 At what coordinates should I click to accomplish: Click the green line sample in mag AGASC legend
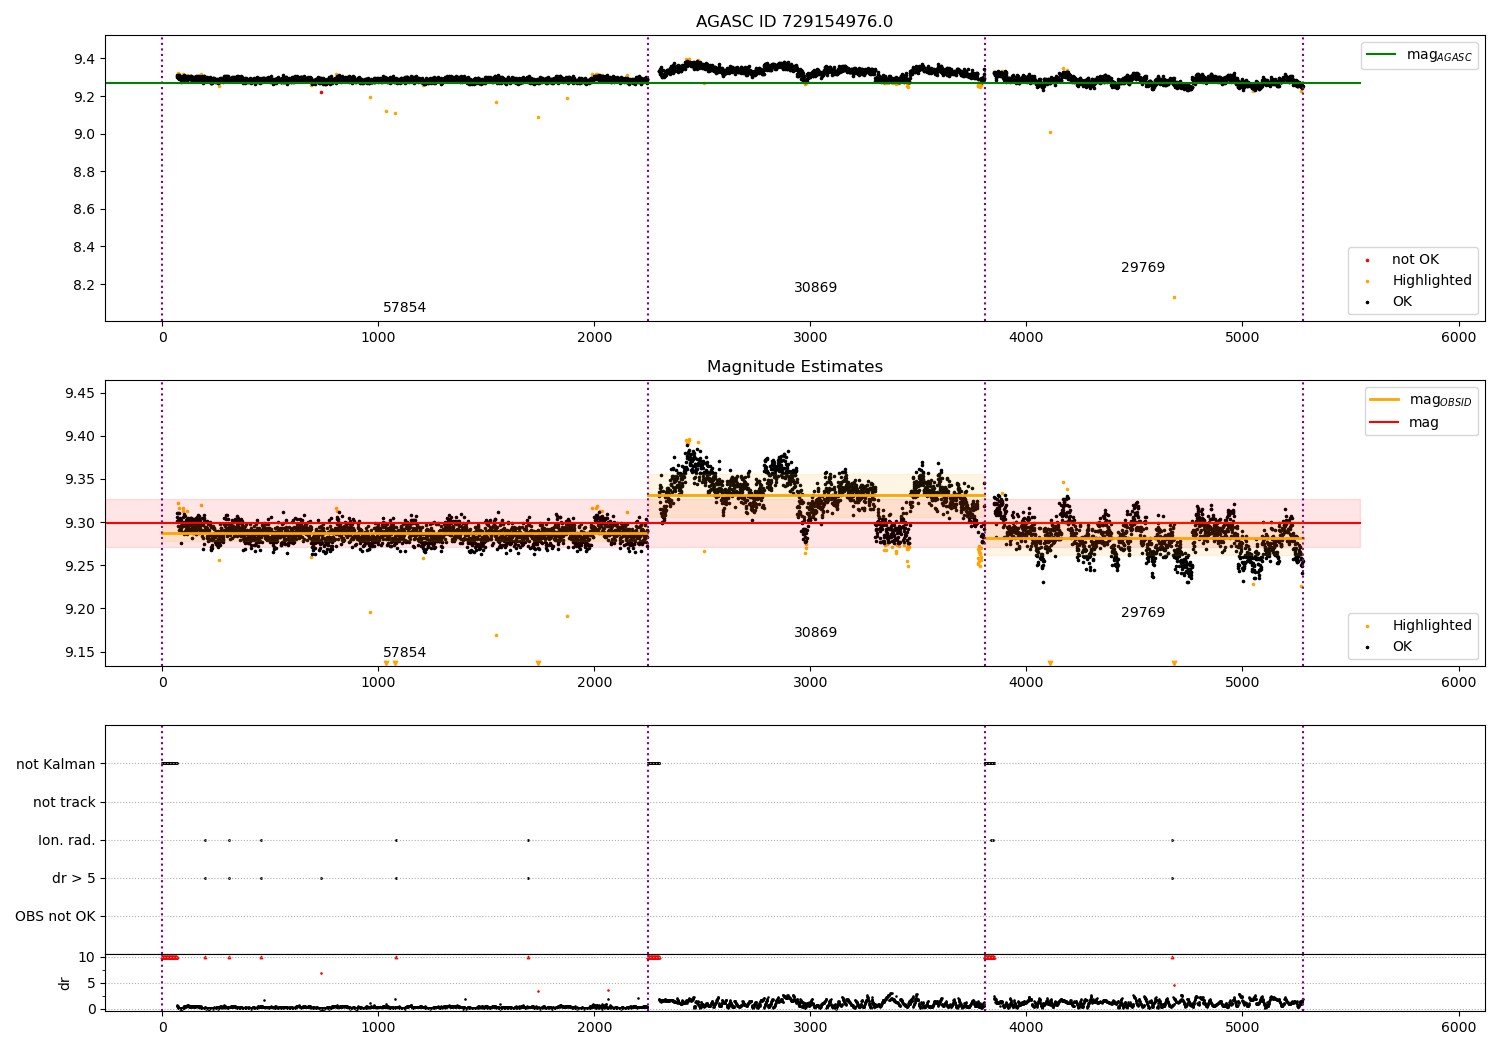(x=1381, y=54)
